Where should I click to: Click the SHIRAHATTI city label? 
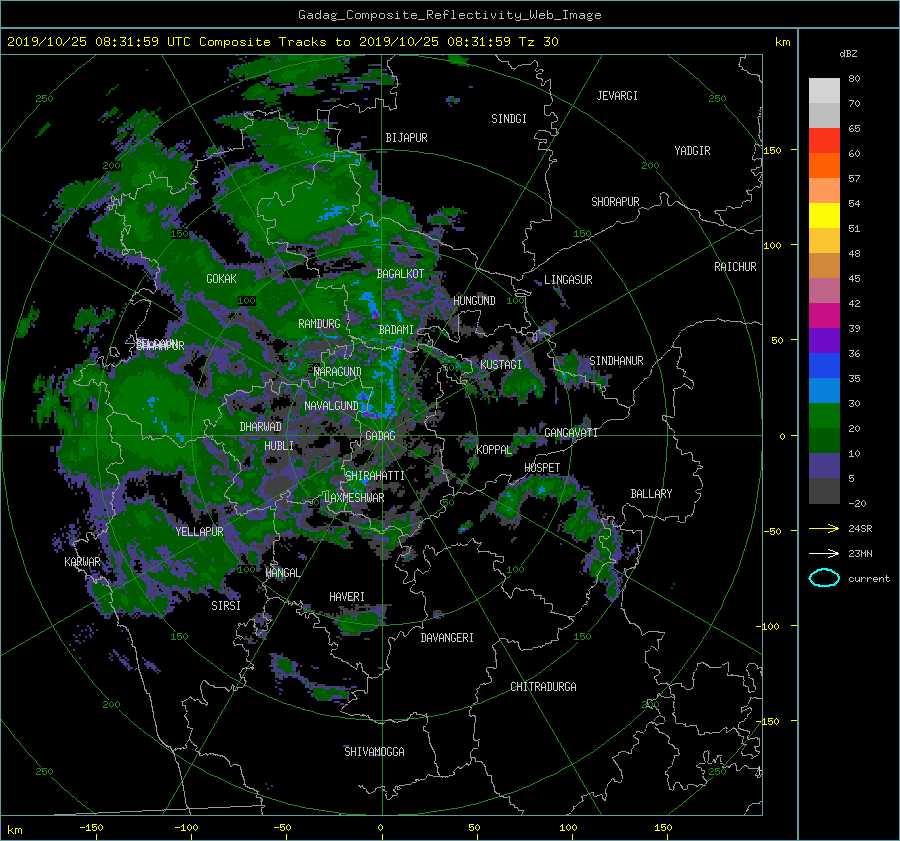375,476
